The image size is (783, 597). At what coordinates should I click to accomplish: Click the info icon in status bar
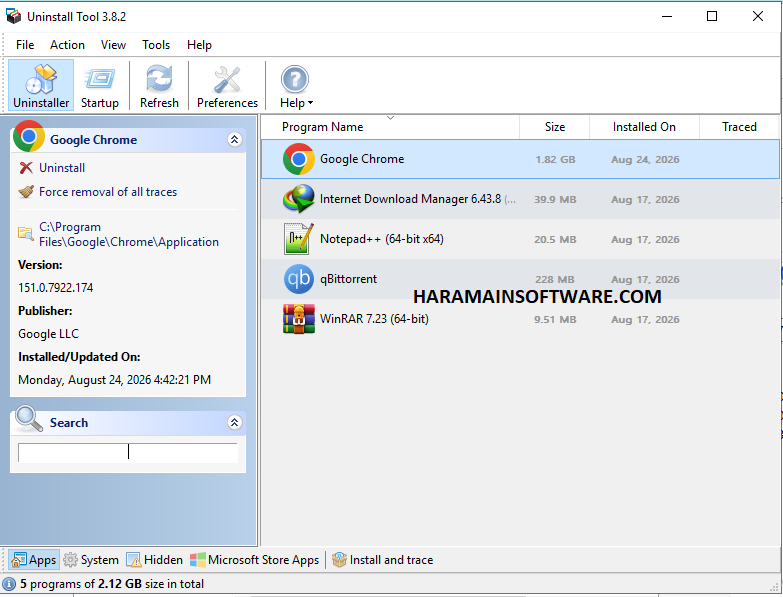pos(9,584)
